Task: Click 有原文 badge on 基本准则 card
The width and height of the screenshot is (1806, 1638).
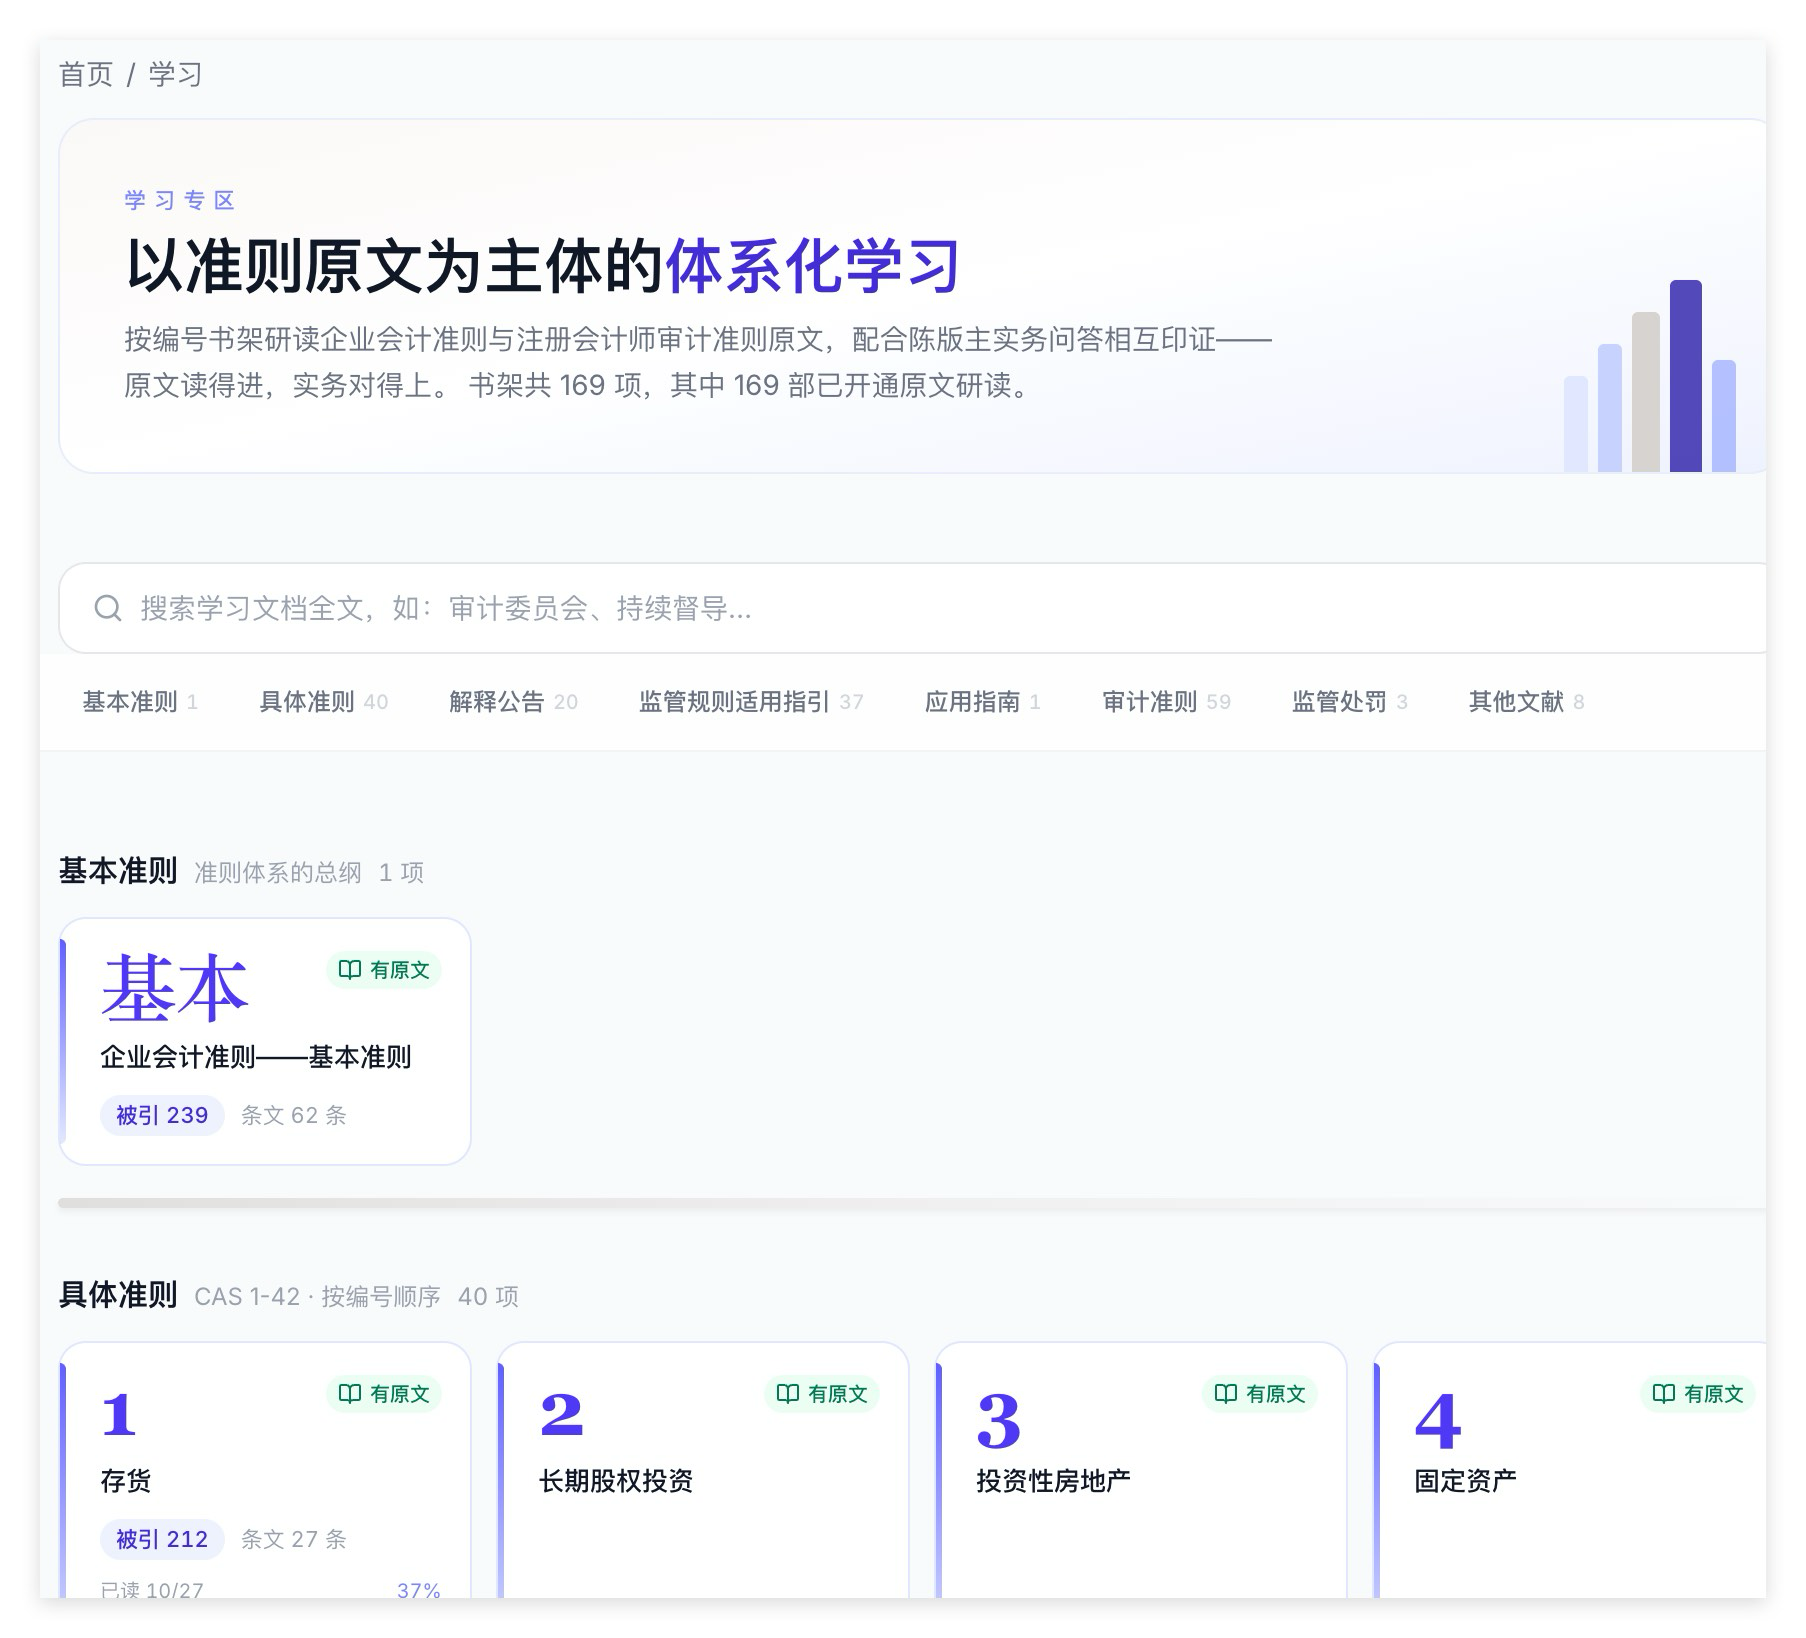Action: pyautogui.click(x=384, y=970)
